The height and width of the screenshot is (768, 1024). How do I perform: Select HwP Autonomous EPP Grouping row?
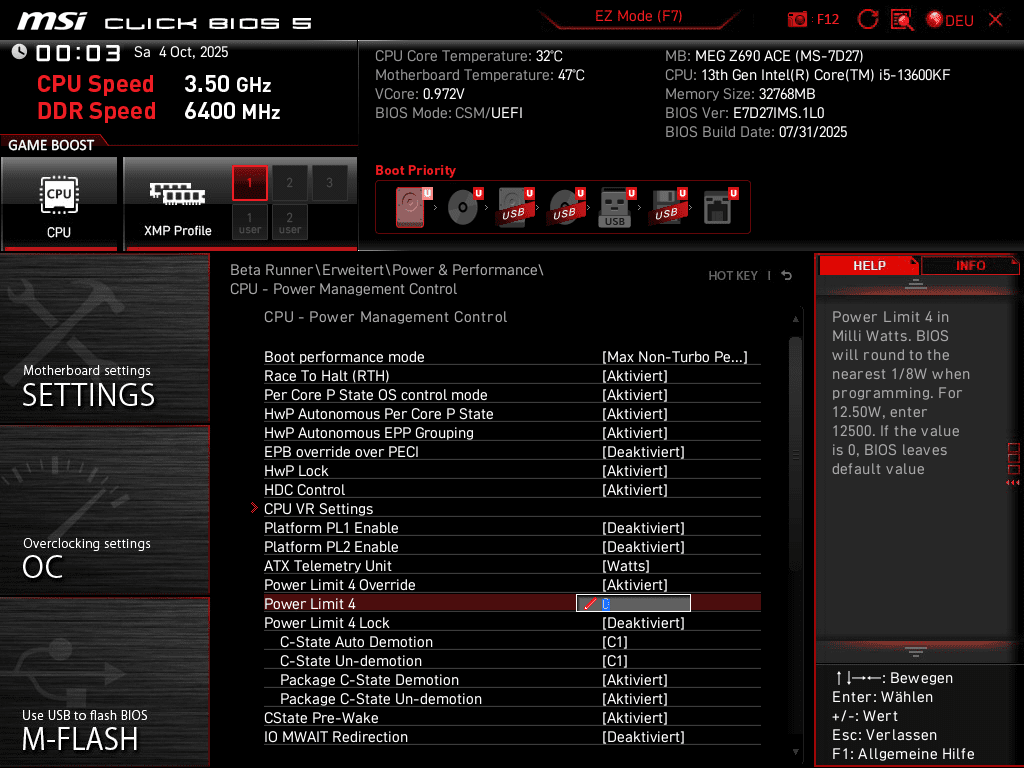[x=512, y=433]
